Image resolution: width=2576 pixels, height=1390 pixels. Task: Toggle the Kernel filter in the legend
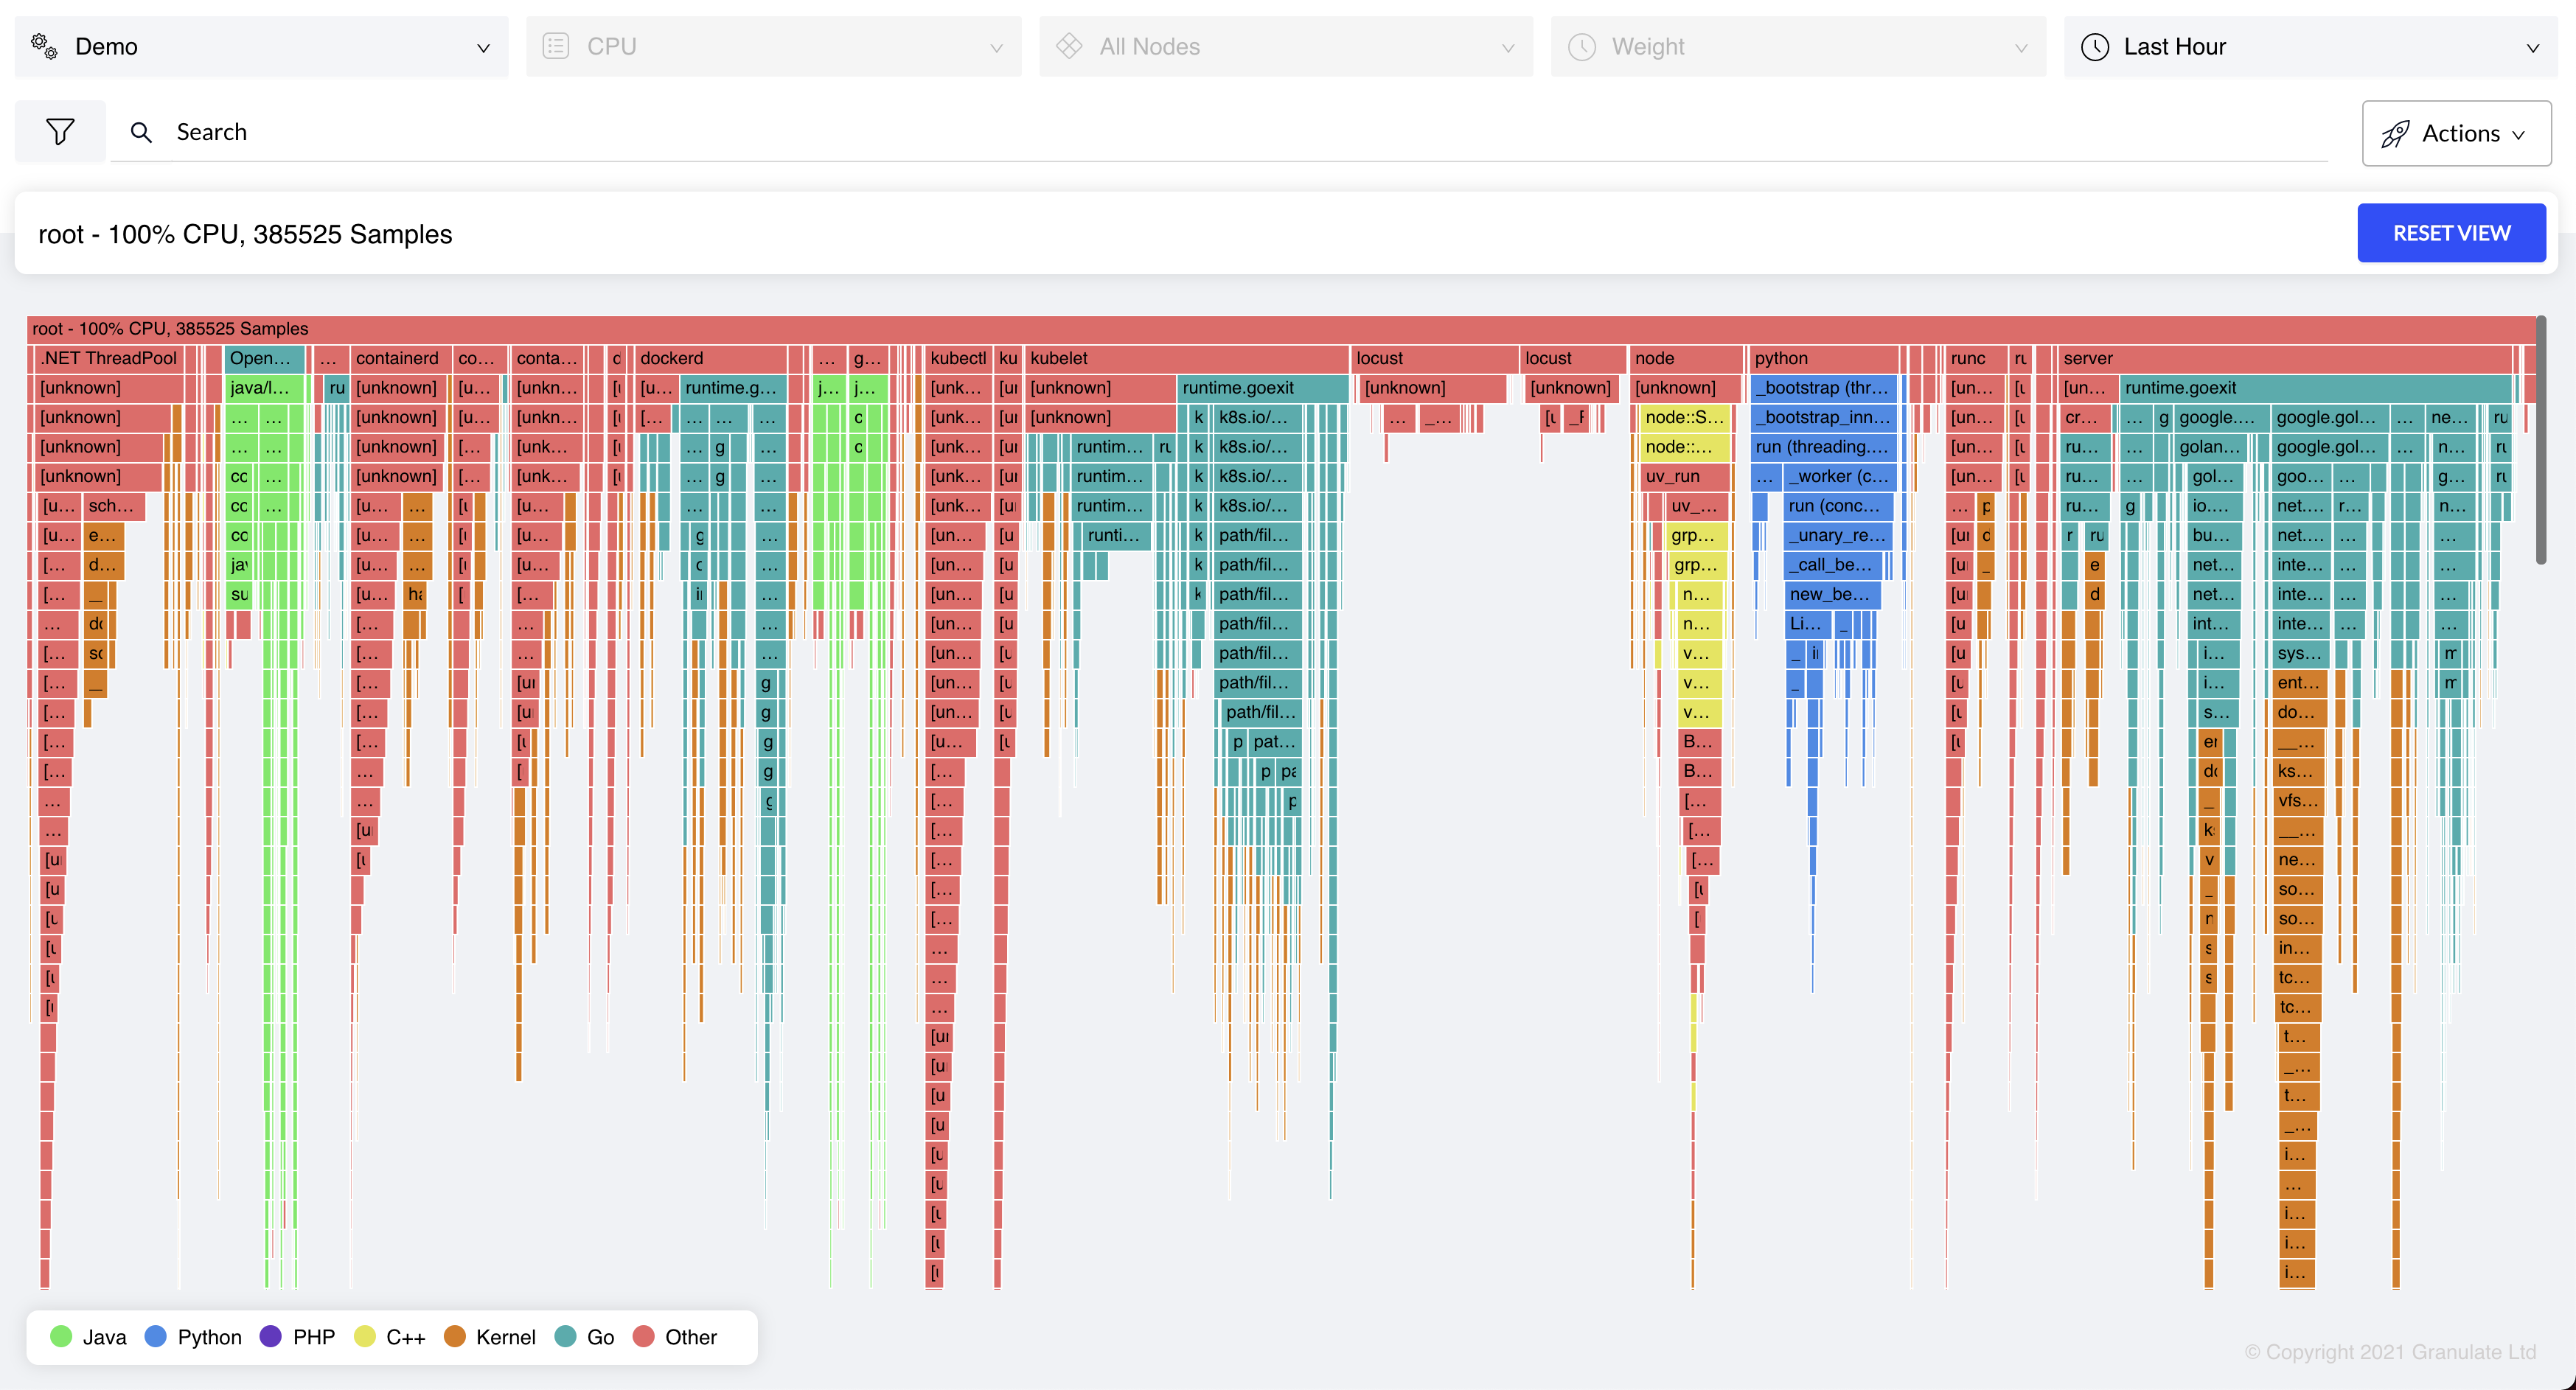coord(489,1336)
